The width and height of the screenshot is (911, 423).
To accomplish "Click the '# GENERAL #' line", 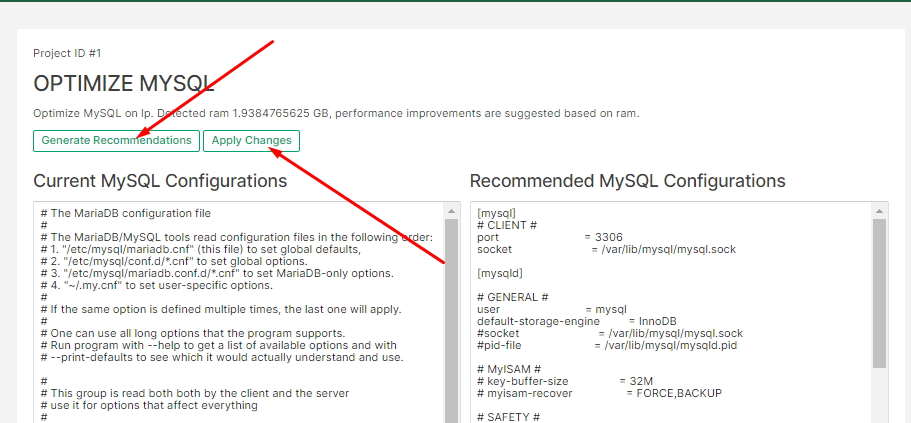I will pos(512,297).
